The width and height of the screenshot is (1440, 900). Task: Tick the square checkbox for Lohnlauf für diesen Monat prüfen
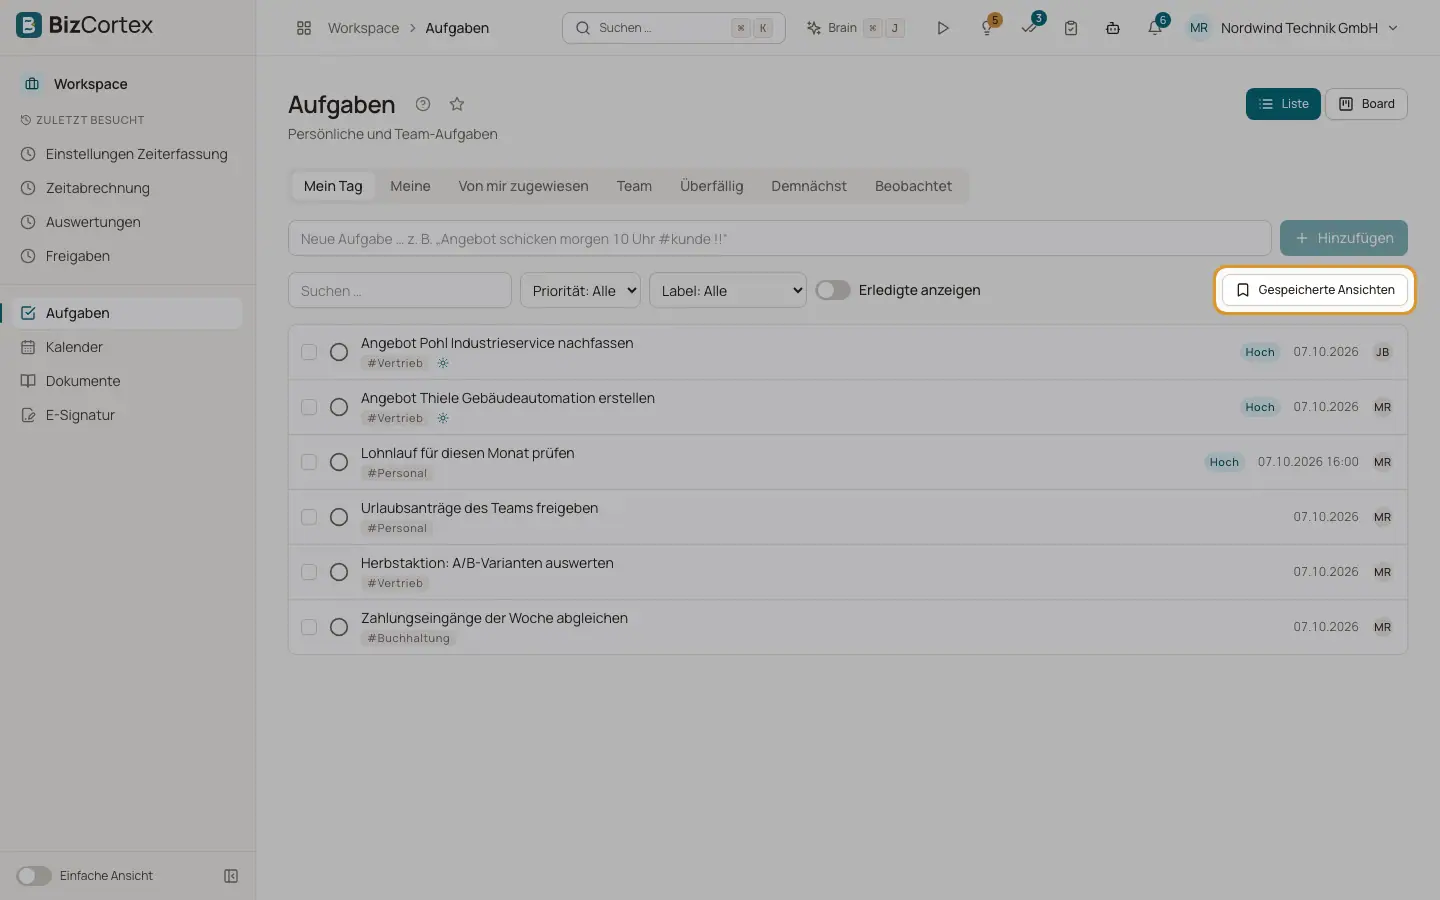click(309, 462)
